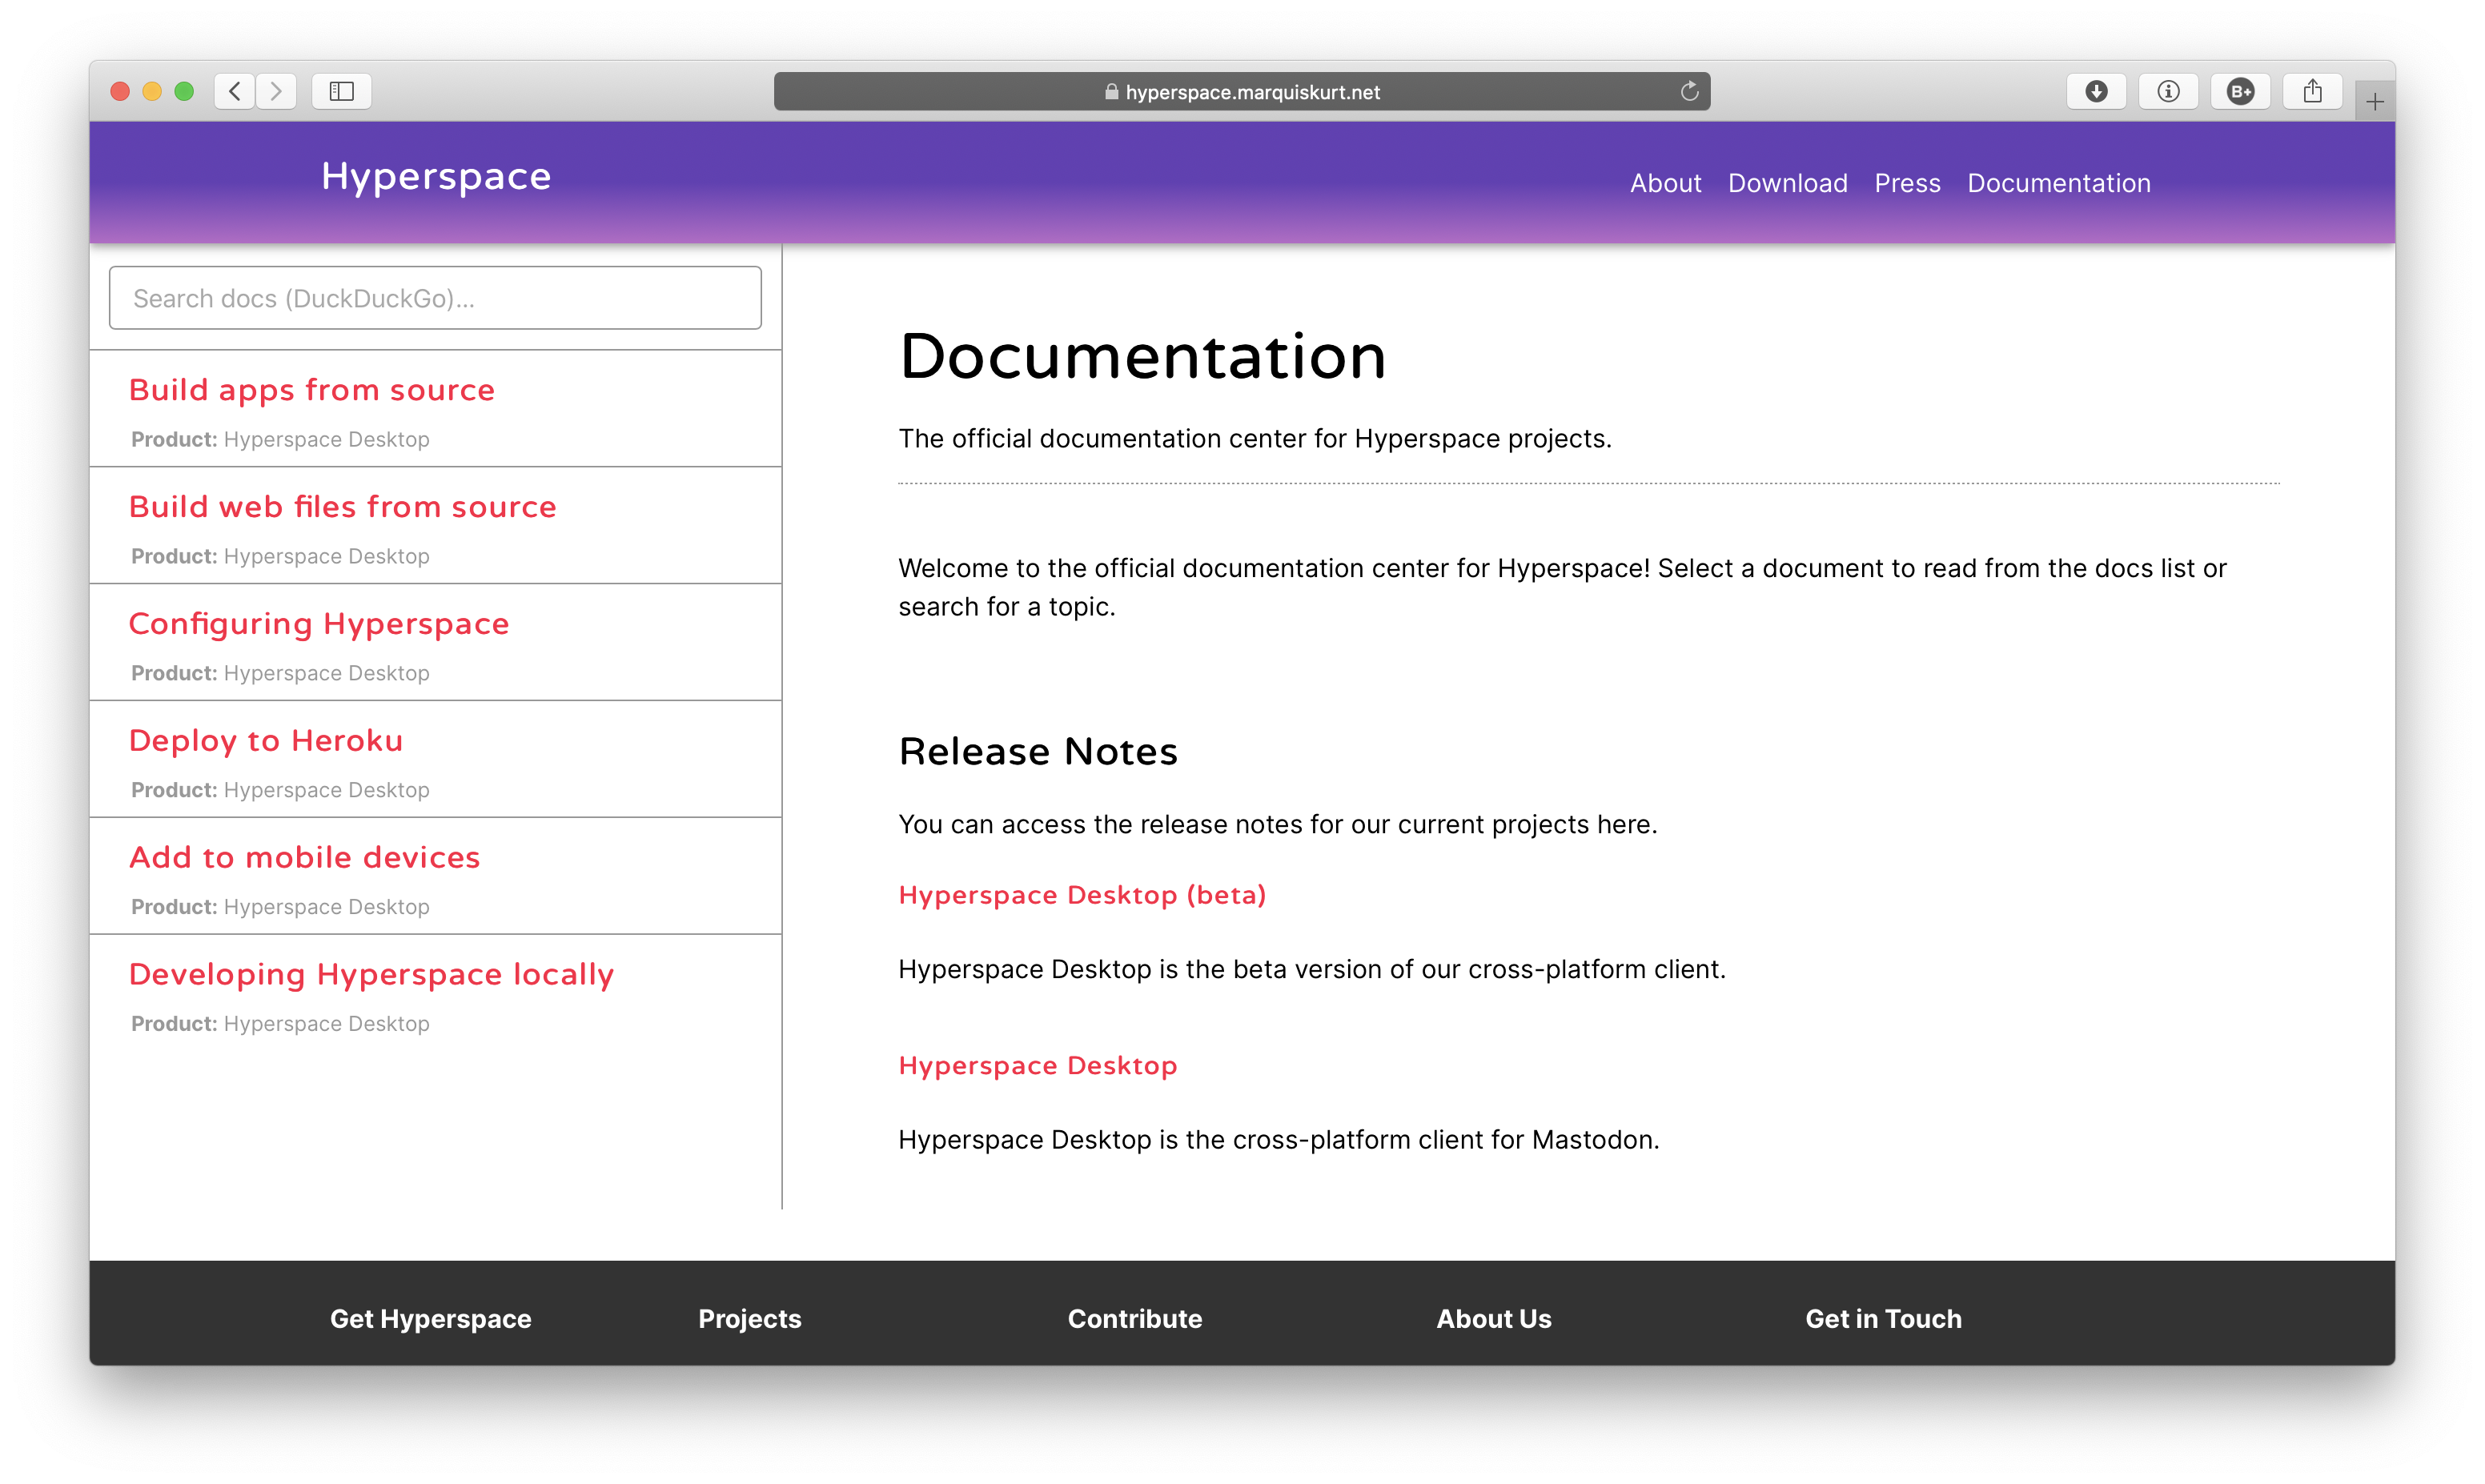Click text about cross-platform client for Mastodon
Viewport: 2485px width, 1484px height.
[1279, 1140]
